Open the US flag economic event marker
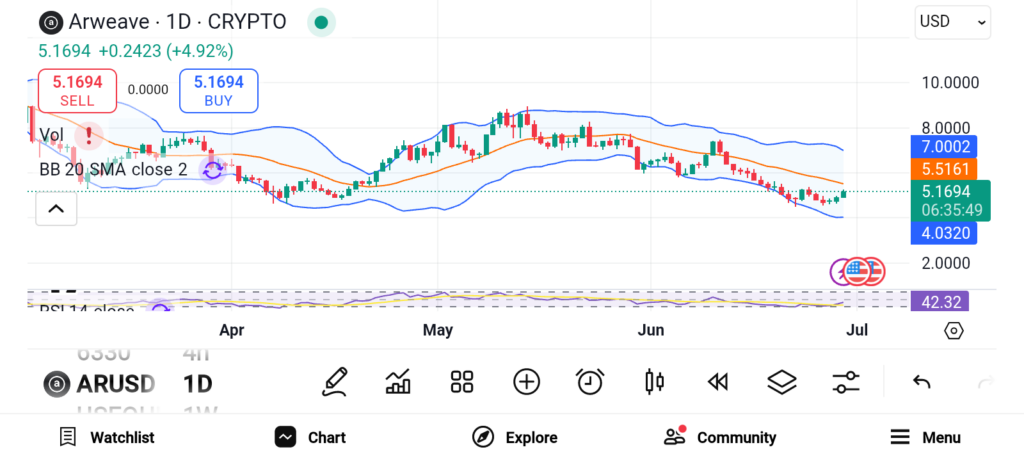The image size is (1024, 461). pyautogui.click(x=856, y=272)
